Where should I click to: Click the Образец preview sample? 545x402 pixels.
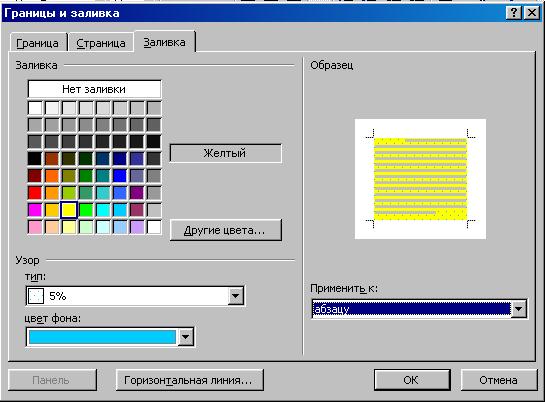coord(420,179)
